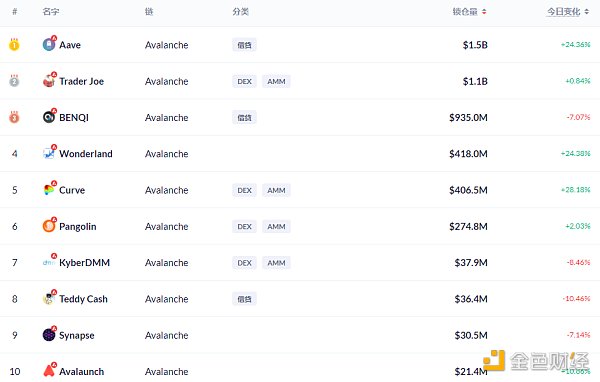Select the AMM tag in Curve row
Screen dimensions: 600x382
(276, 190)
